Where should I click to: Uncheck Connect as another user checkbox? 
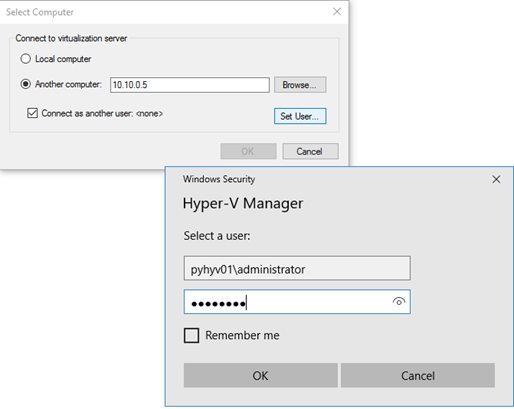click(x=32, y=113)
